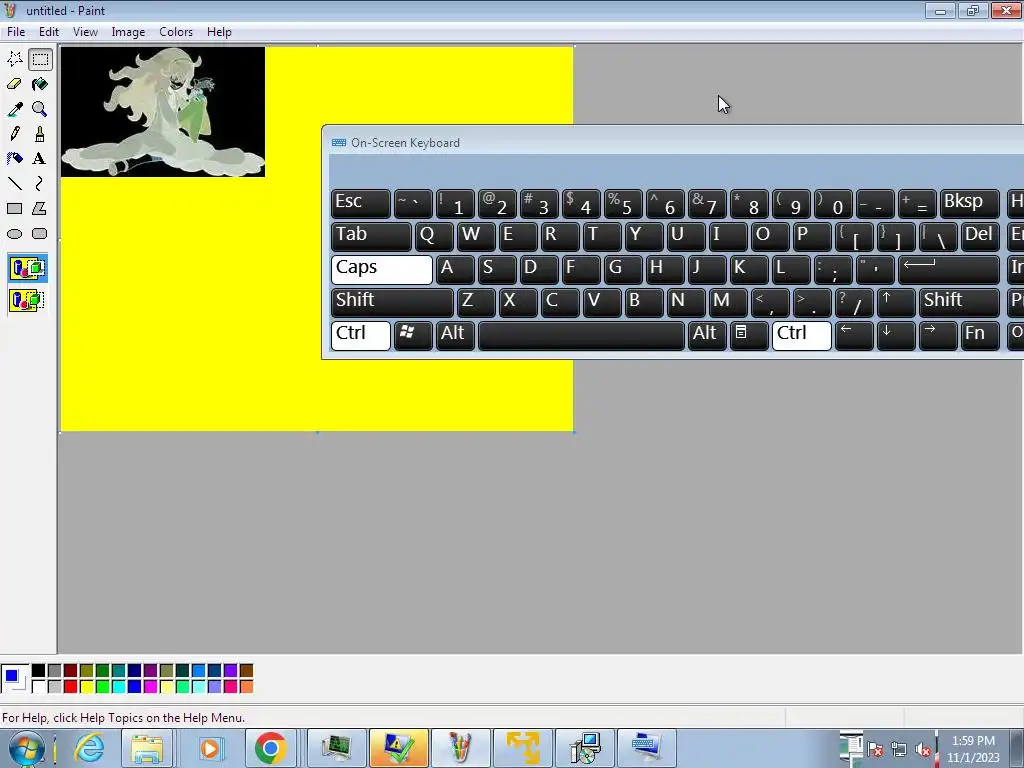
Task: Pick the Brush tool
Action: [x=40, y=134]
